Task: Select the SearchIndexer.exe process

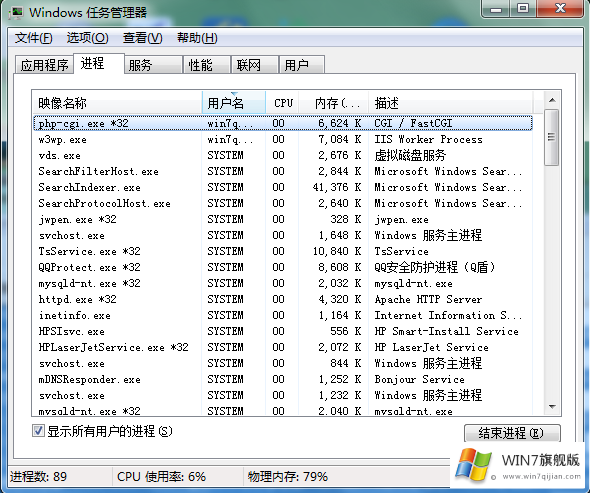Action: [283, 187]
